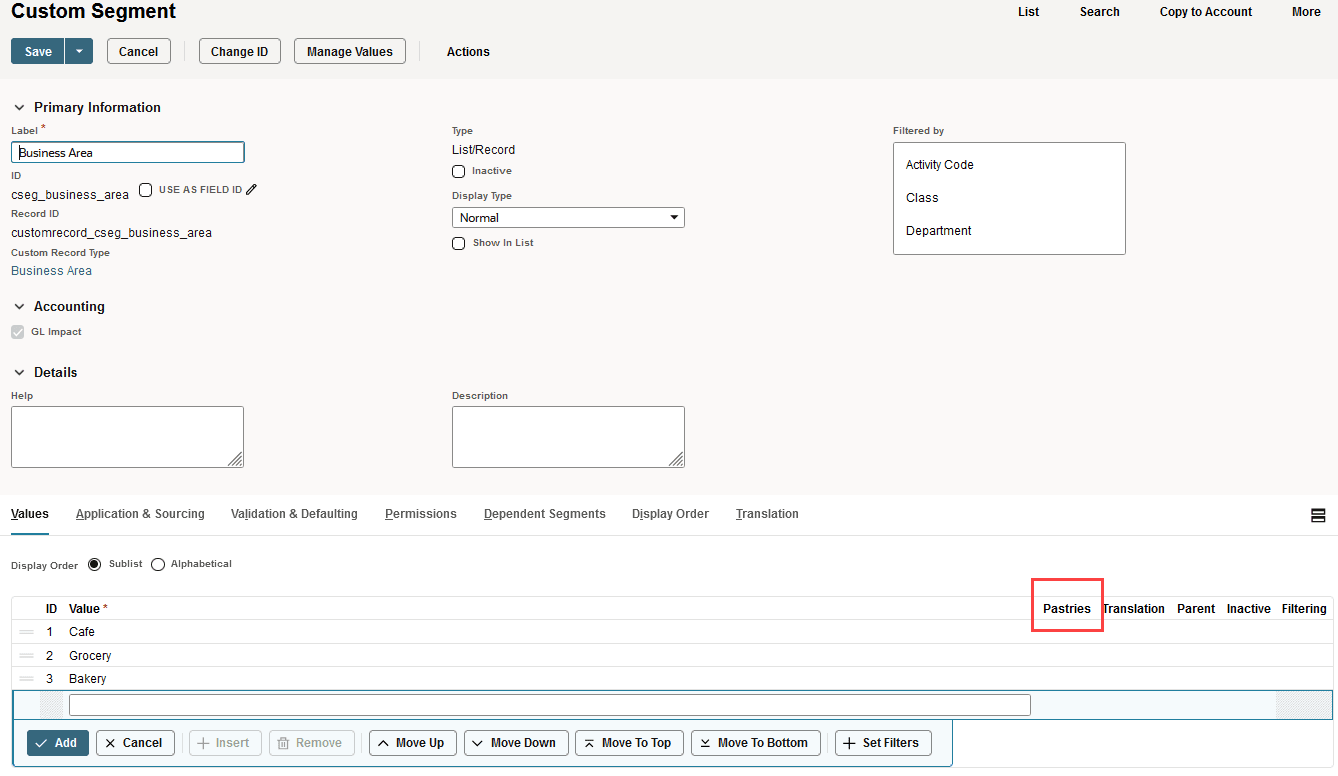
Task: Click the Move Down button
Action: click(516, 743)
